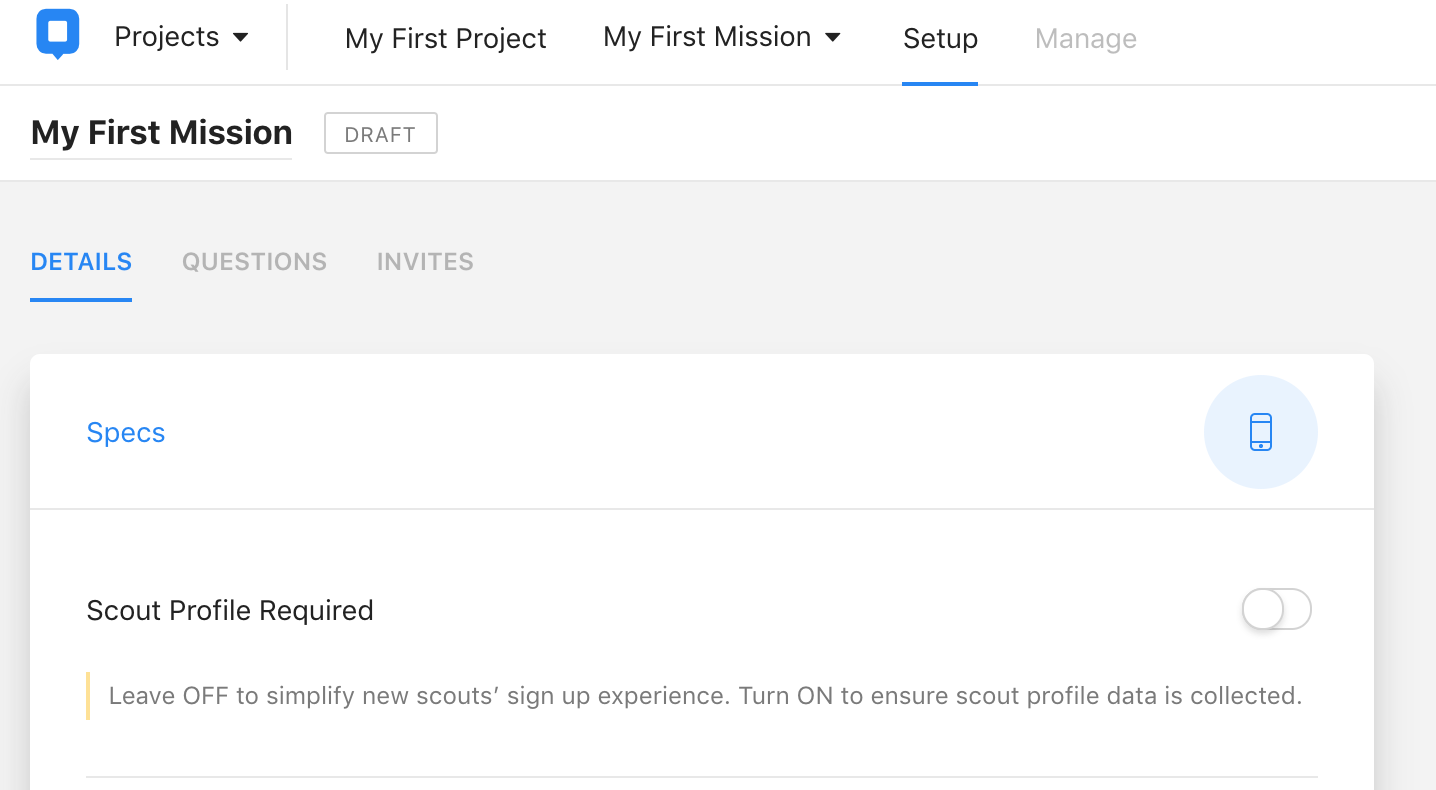This screenshot has height=790, width=1436.
Task: Click the caret arrow beside My First Mission
Action: pos(832,38)
